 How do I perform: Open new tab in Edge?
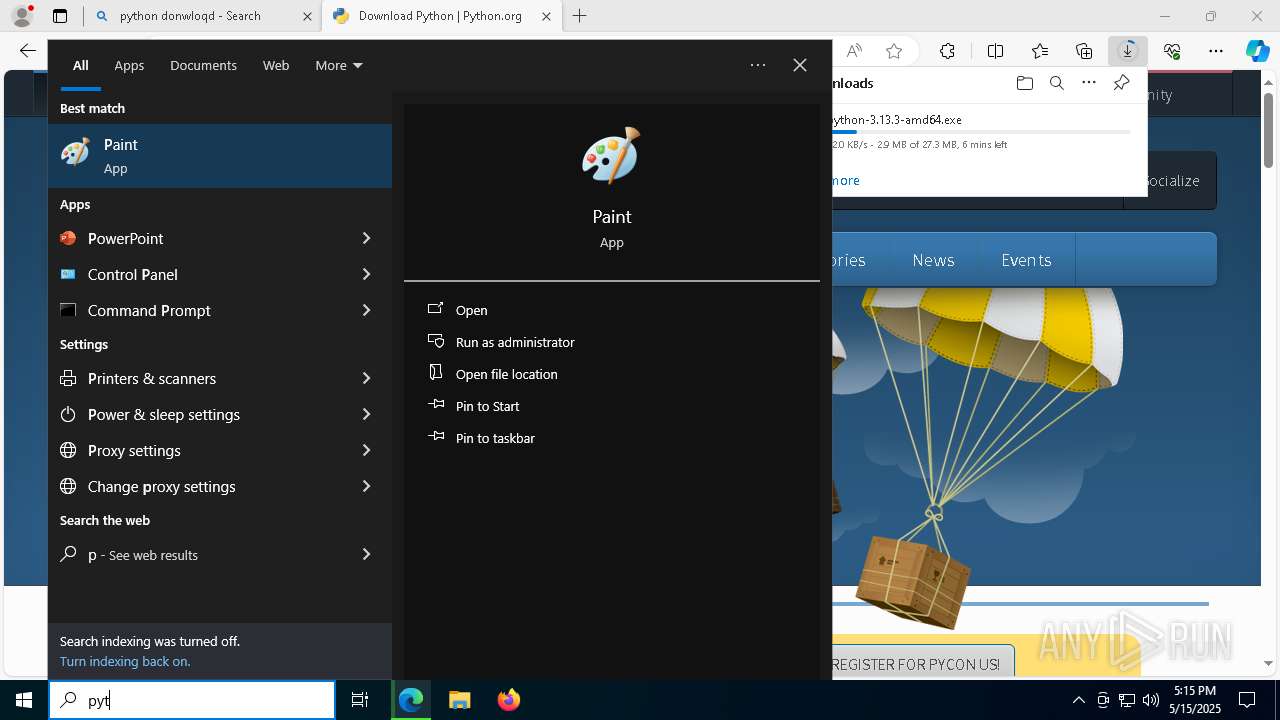[x=579, y=16]
